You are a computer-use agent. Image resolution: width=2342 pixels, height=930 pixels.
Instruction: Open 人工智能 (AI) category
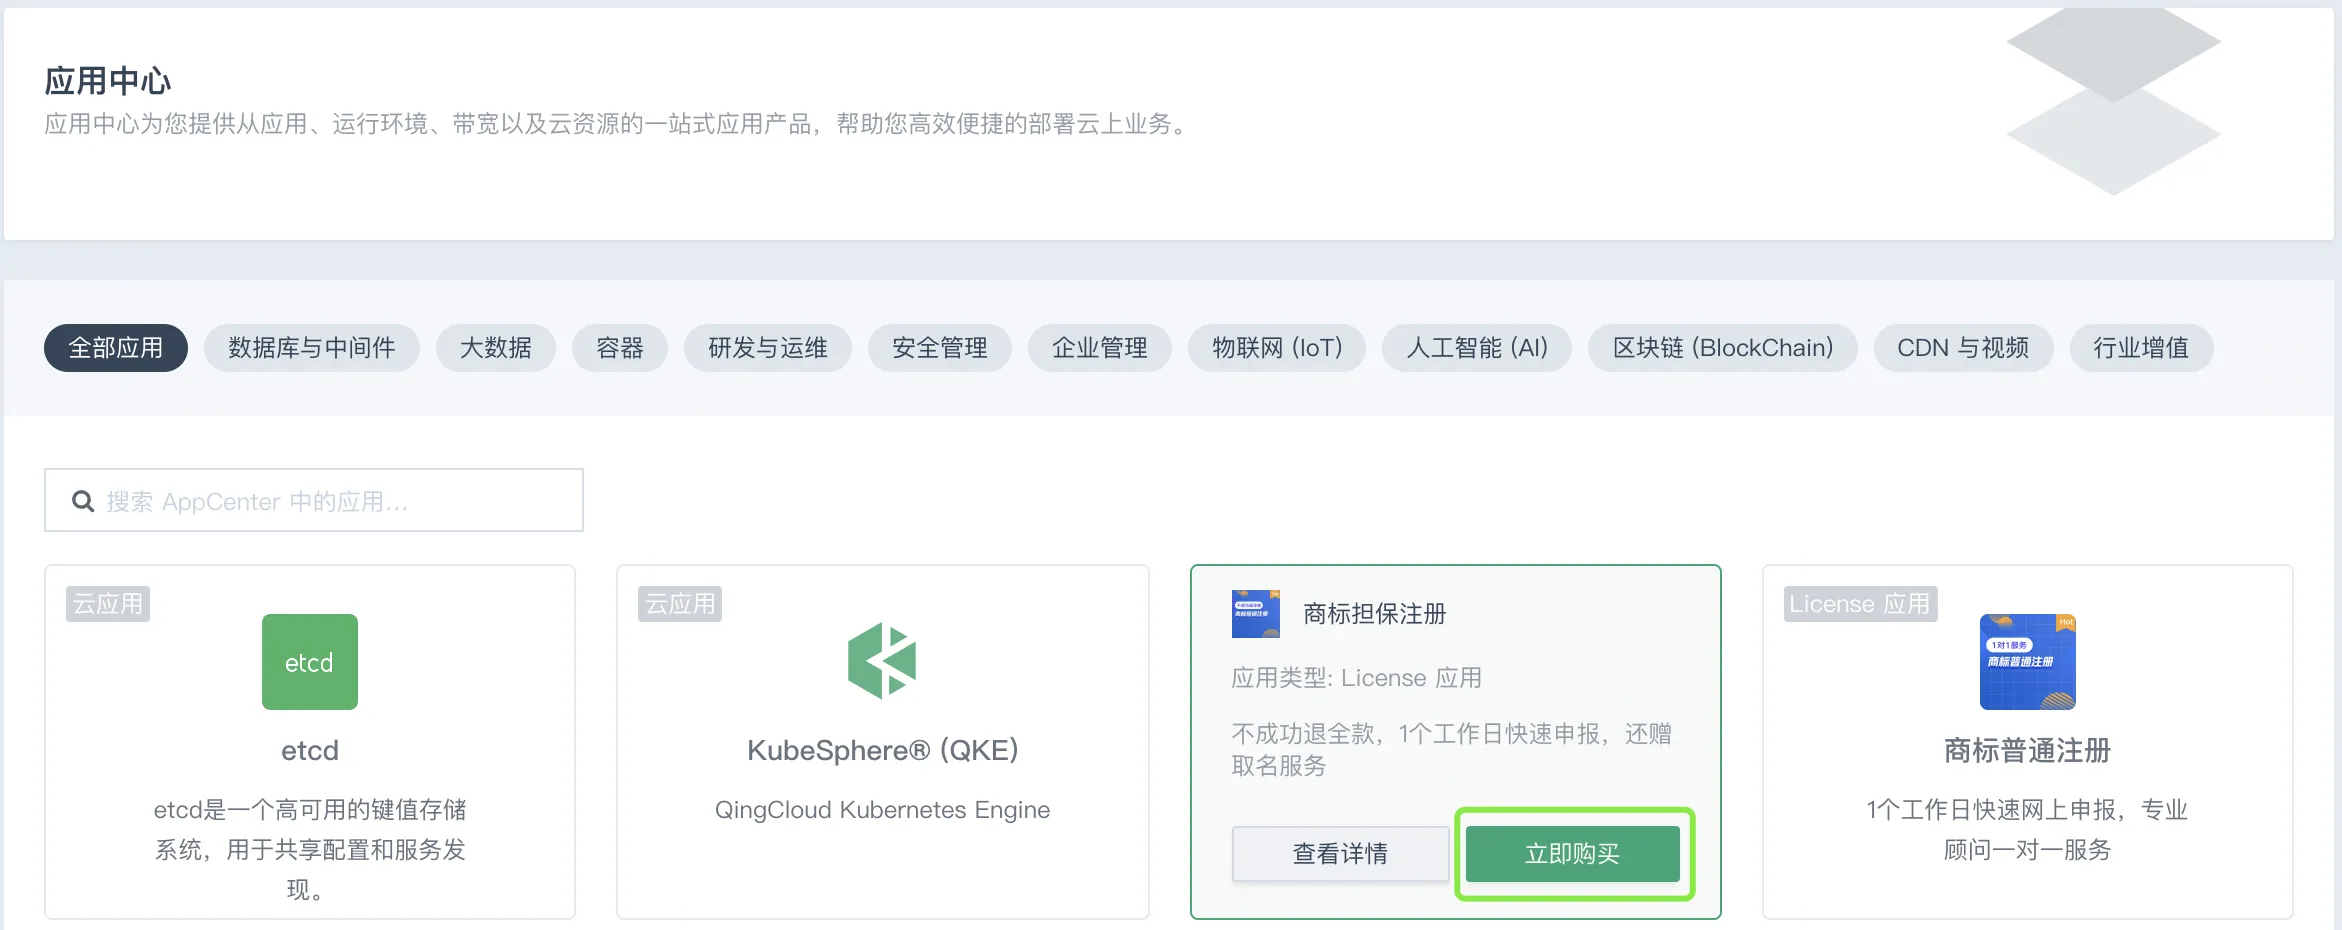click(1476, 348)
